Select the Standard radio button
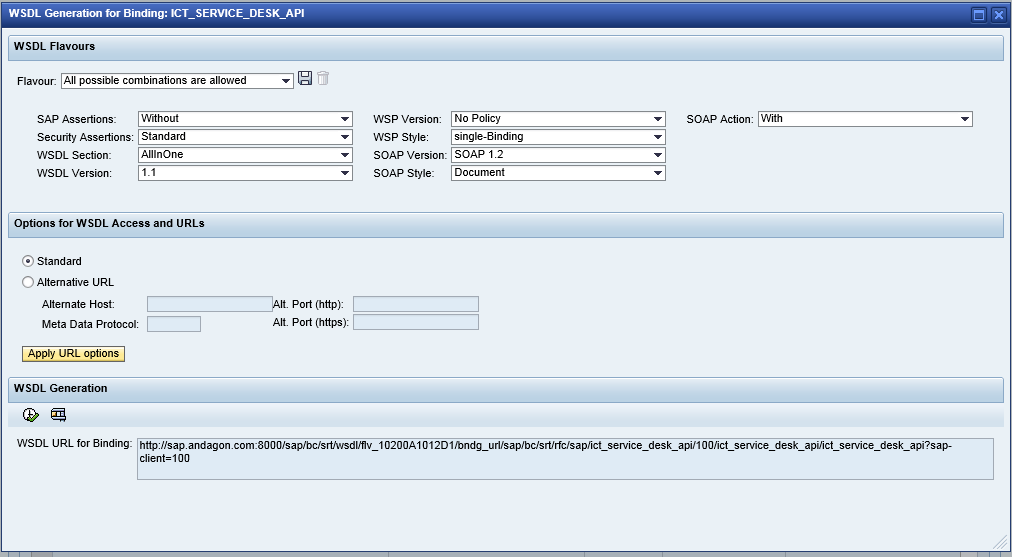Image resolution: width=1012 pixels, height=557 pixels. tap(28, 261)
